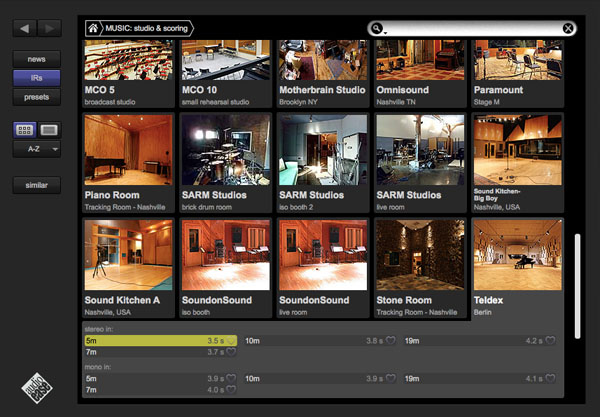Open the home icon in breadcrumb
The image size is (600, 417).
[93, 28]
